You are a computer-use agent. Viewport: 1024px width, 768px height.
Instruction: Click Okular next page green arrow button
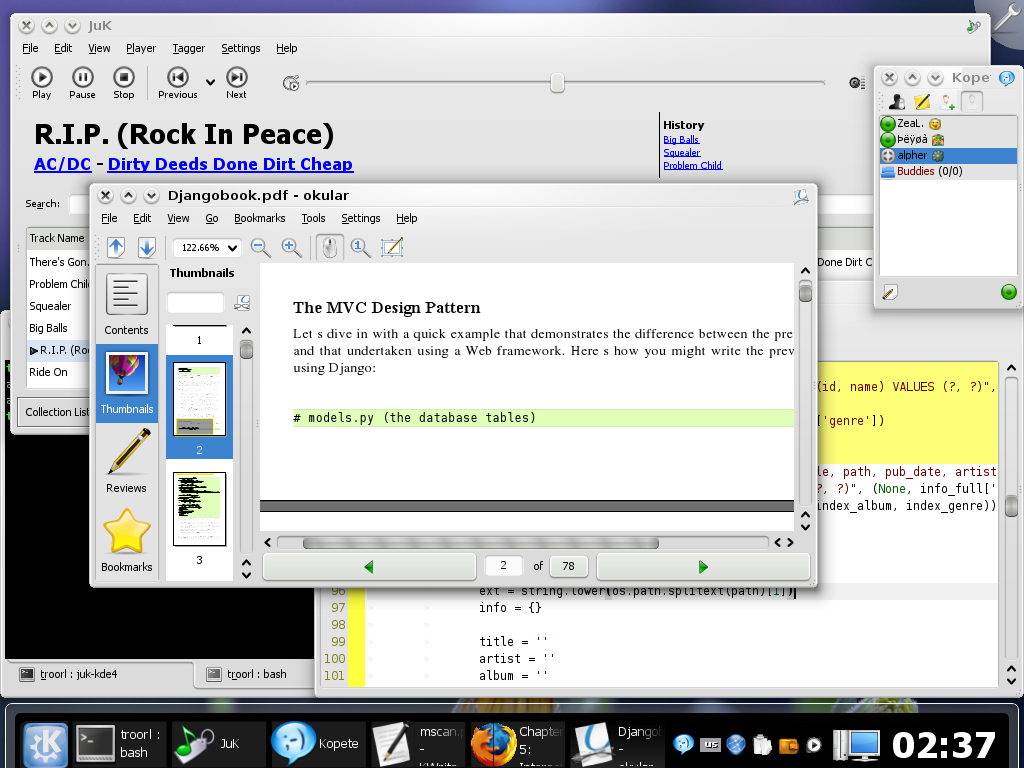tap(703, 566)
